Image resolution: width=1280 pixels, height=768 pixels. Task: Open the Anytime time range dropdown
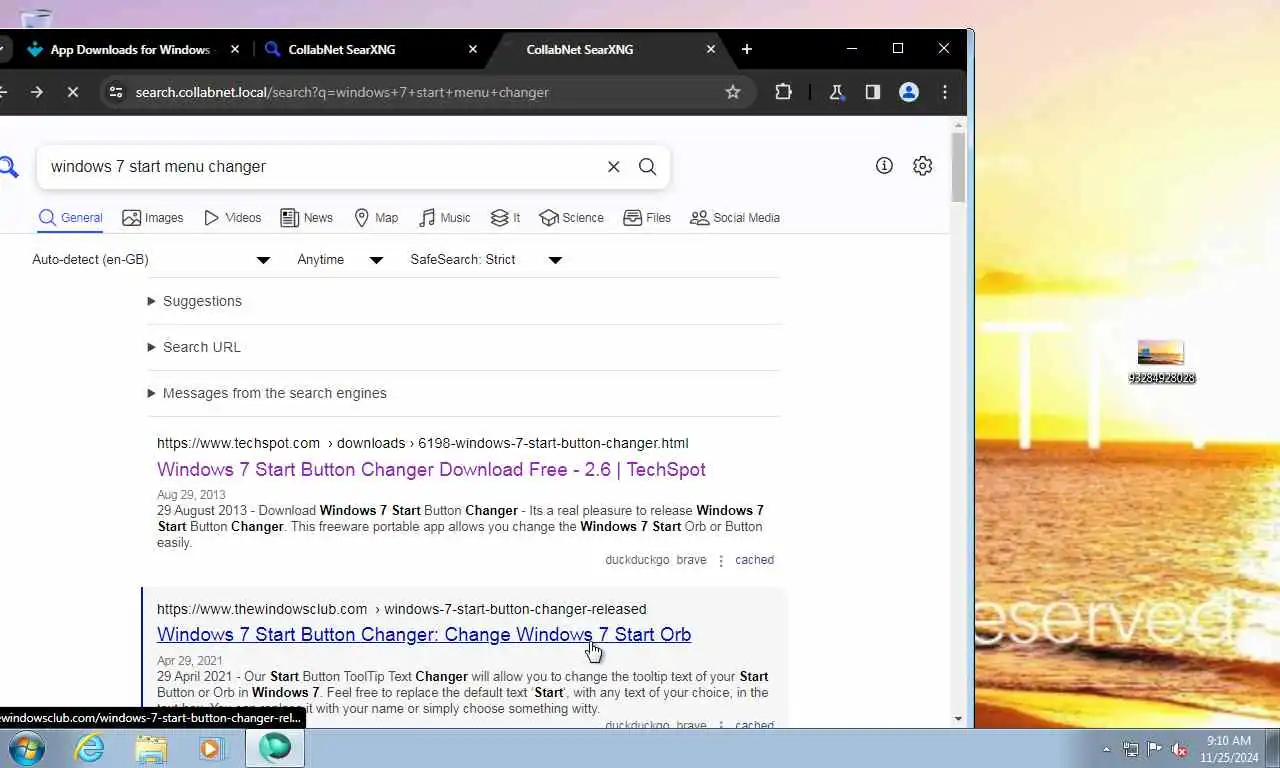(x=340, y=260)
